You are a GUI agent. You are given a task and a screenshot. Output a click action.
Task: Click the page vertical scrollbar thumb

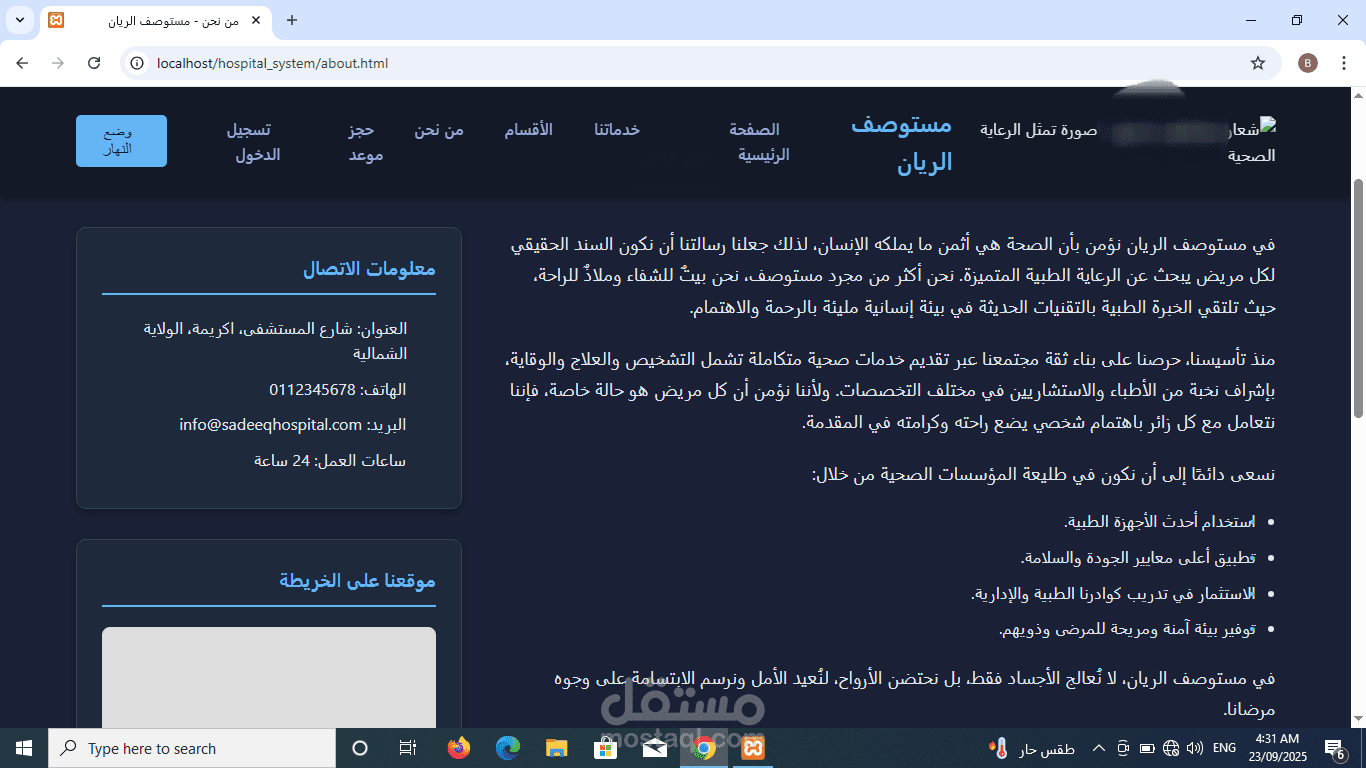pyautogui.click(x=1358, y=298)
